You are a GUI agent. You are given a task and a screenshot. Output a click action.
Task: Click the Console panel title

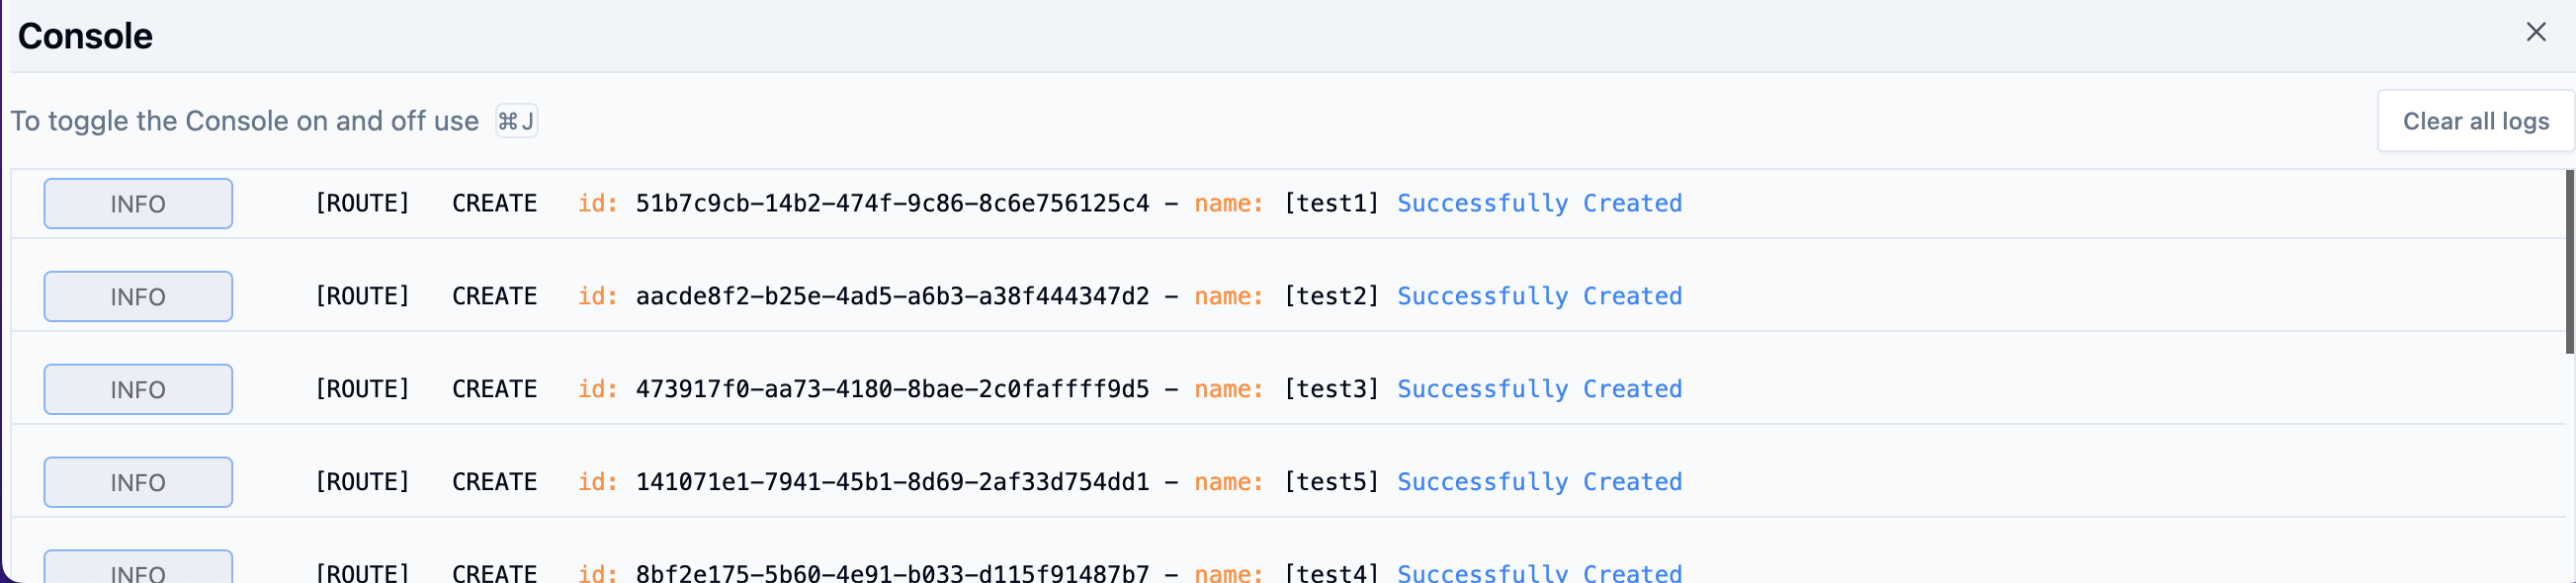click(x=85, y=36)
